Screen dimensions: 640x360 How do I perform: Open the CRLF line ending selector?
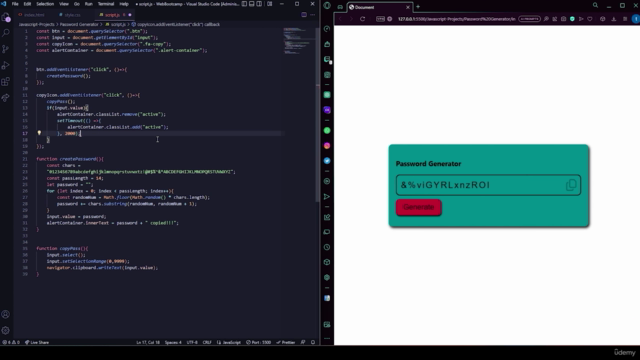(207, 342)
